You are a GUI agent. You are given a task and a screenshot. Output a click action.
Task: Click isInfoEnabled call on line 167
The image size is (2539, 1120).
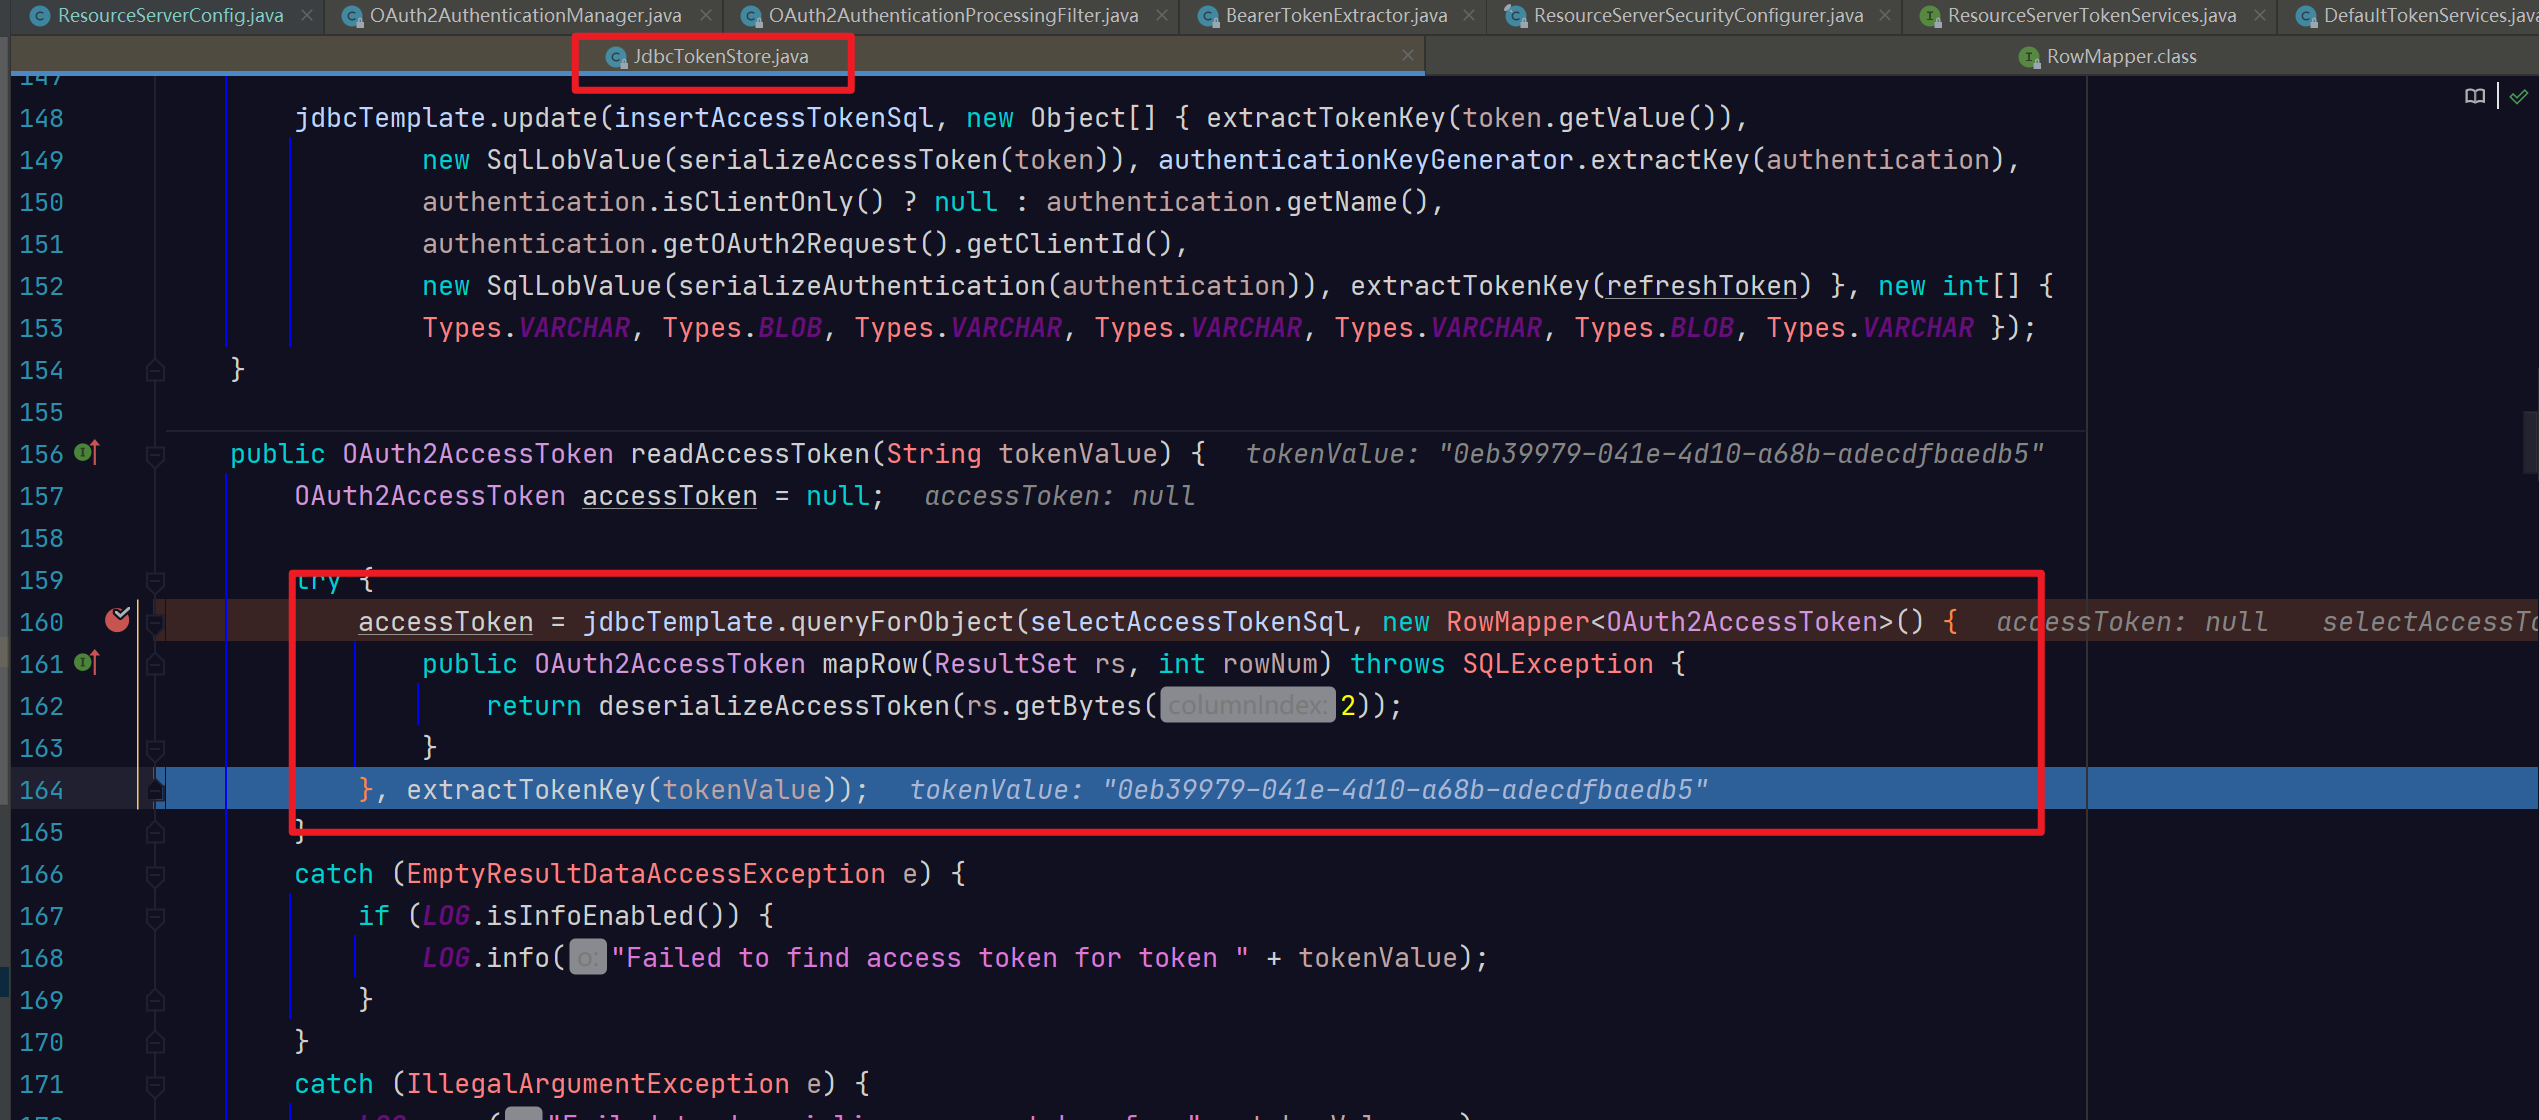pyautogui.click(x=590, y=916)
